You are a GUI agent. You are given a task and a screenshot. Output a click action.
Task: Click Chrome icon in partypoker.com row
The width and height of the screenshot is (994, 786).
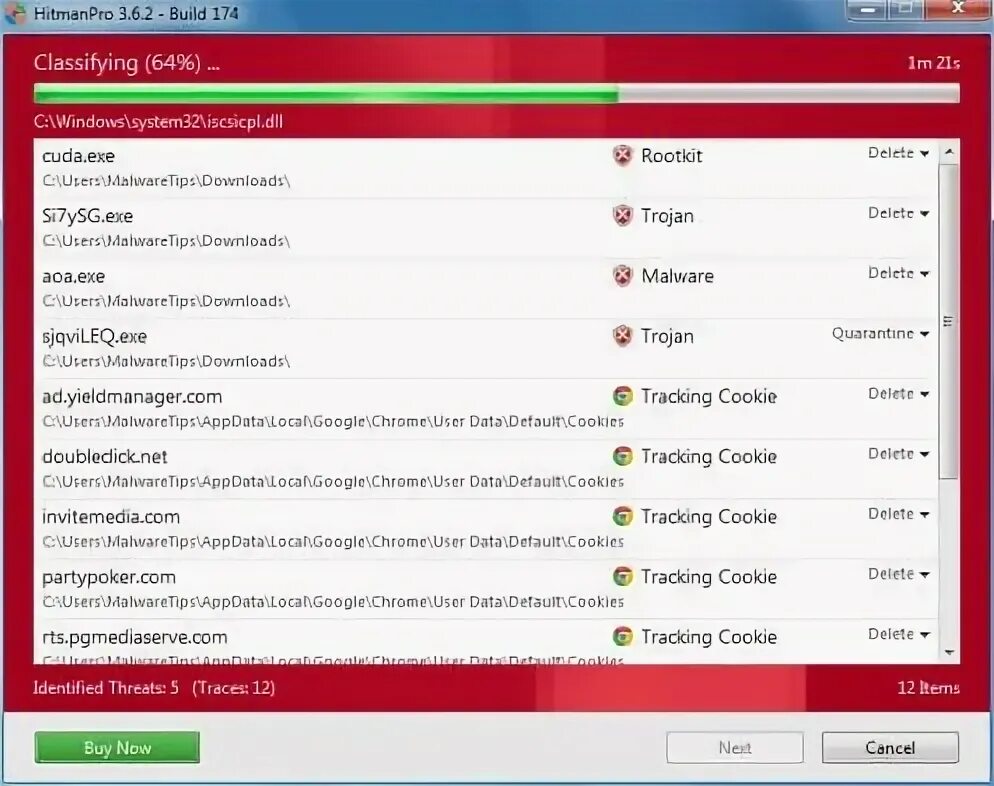(x=623, y=577)
